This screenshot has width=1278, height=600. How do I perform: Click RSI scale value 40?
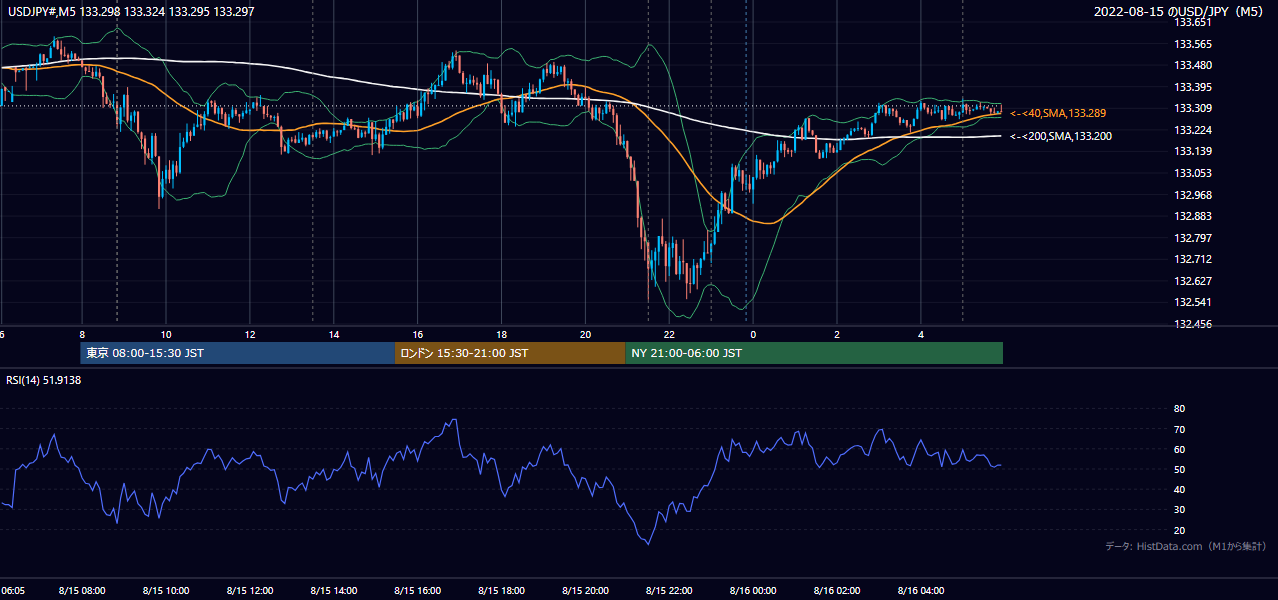point(1179,489)
